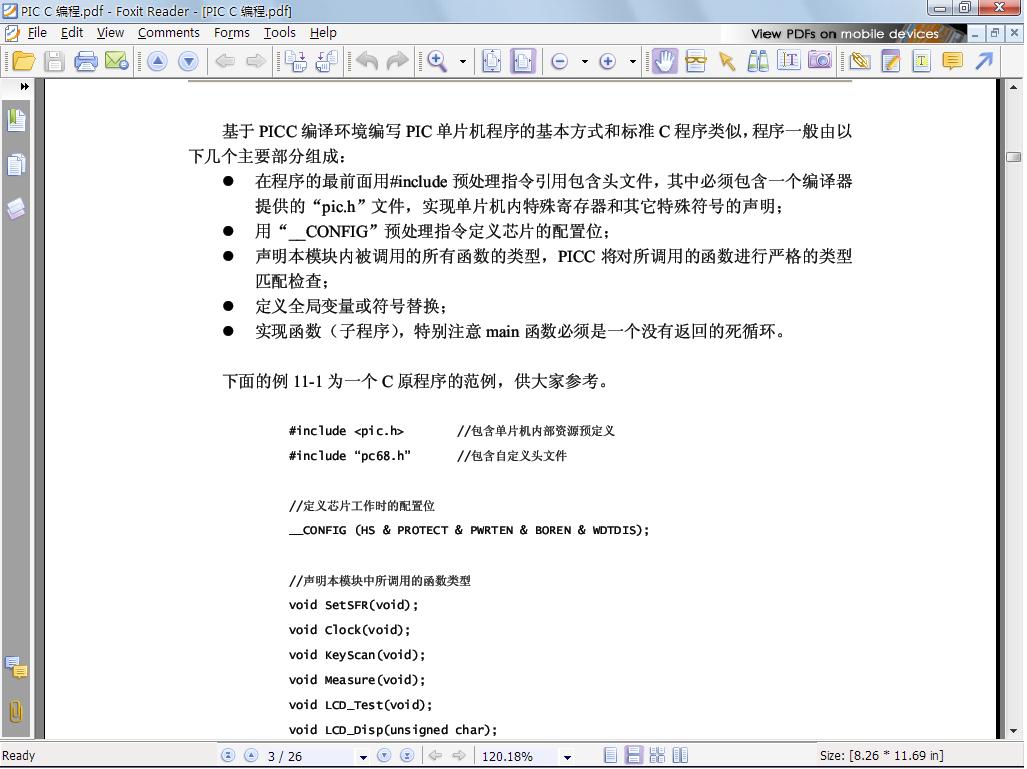Click the previous view left arrow in toolbar

pyautogui.click(x=225, y=62)
